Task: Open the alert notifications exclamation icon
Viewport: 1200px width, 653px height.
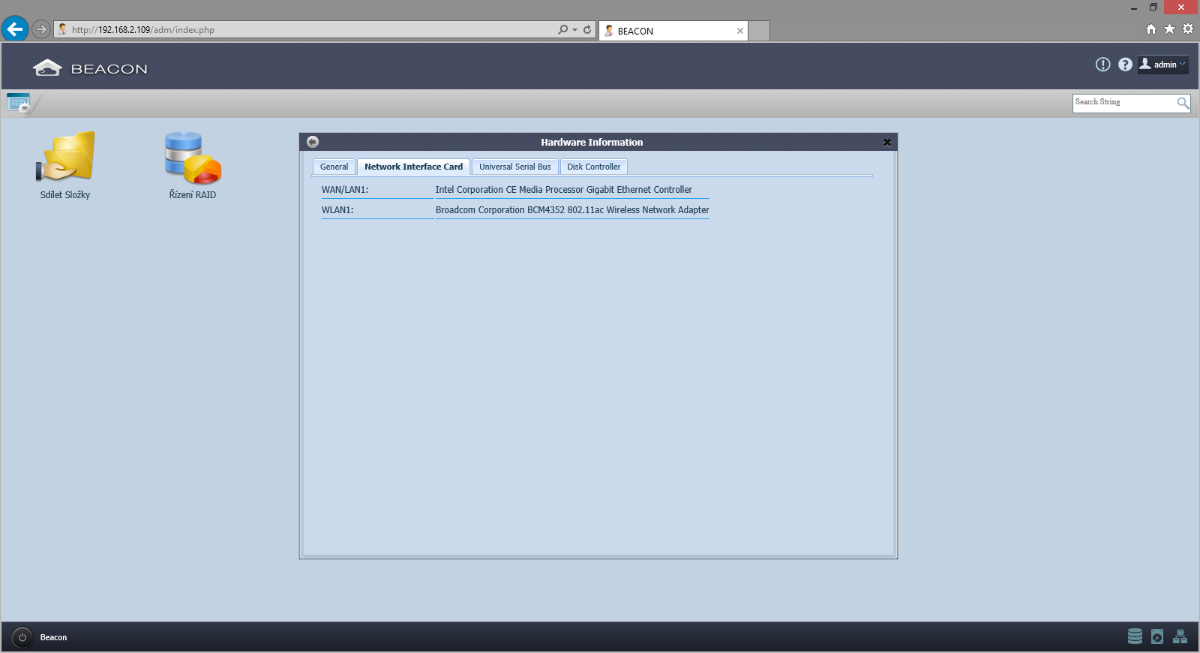Action: click(x=1103, y=65)
